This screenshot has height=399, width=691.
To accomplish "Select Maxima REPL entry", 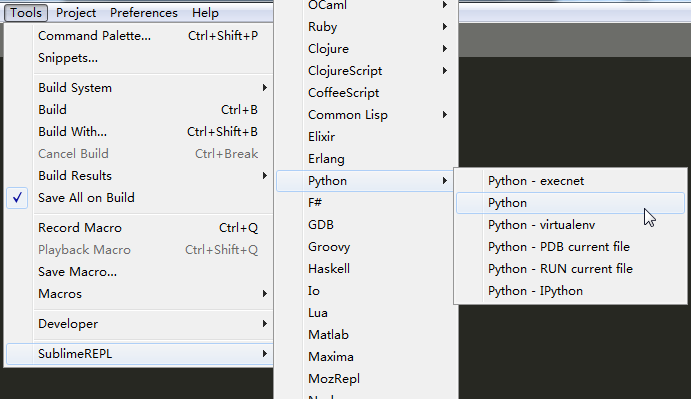I will point(366,357).
